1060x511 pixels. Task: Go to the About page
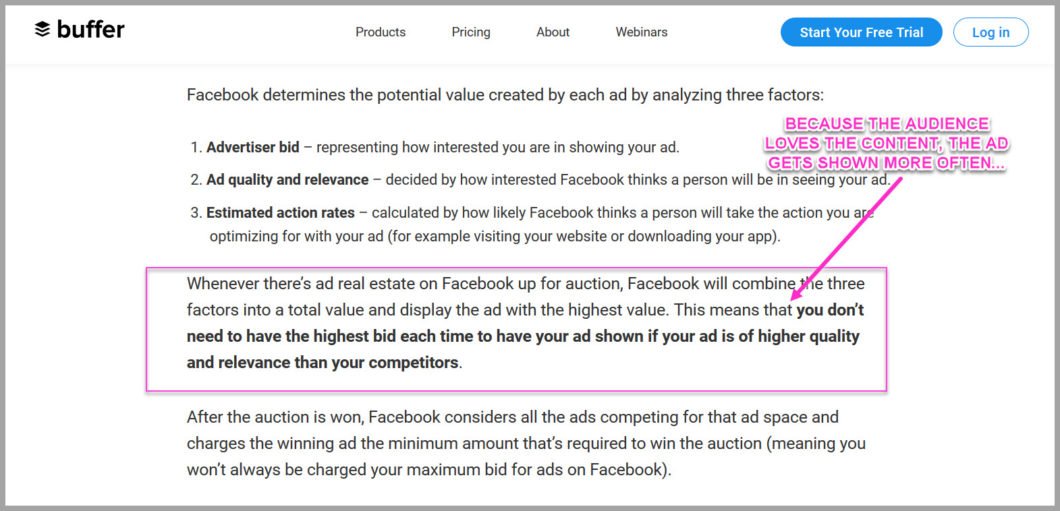pos(553,32)
